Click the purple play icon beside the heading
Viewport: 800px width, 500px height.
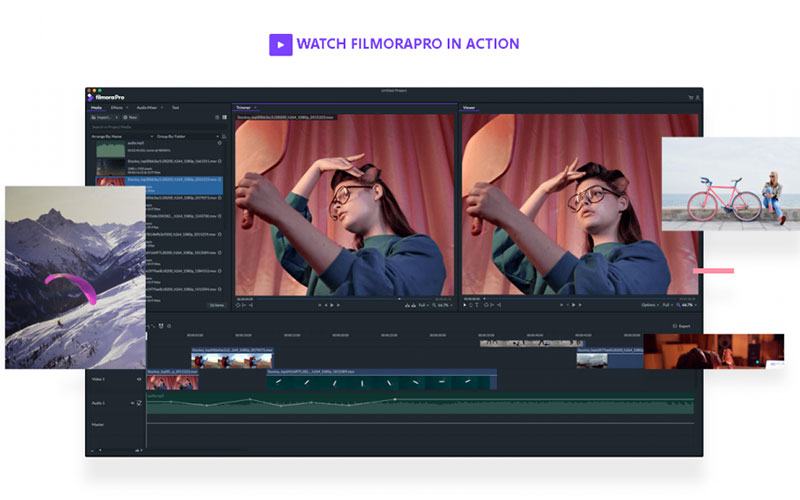click(281, 44)
